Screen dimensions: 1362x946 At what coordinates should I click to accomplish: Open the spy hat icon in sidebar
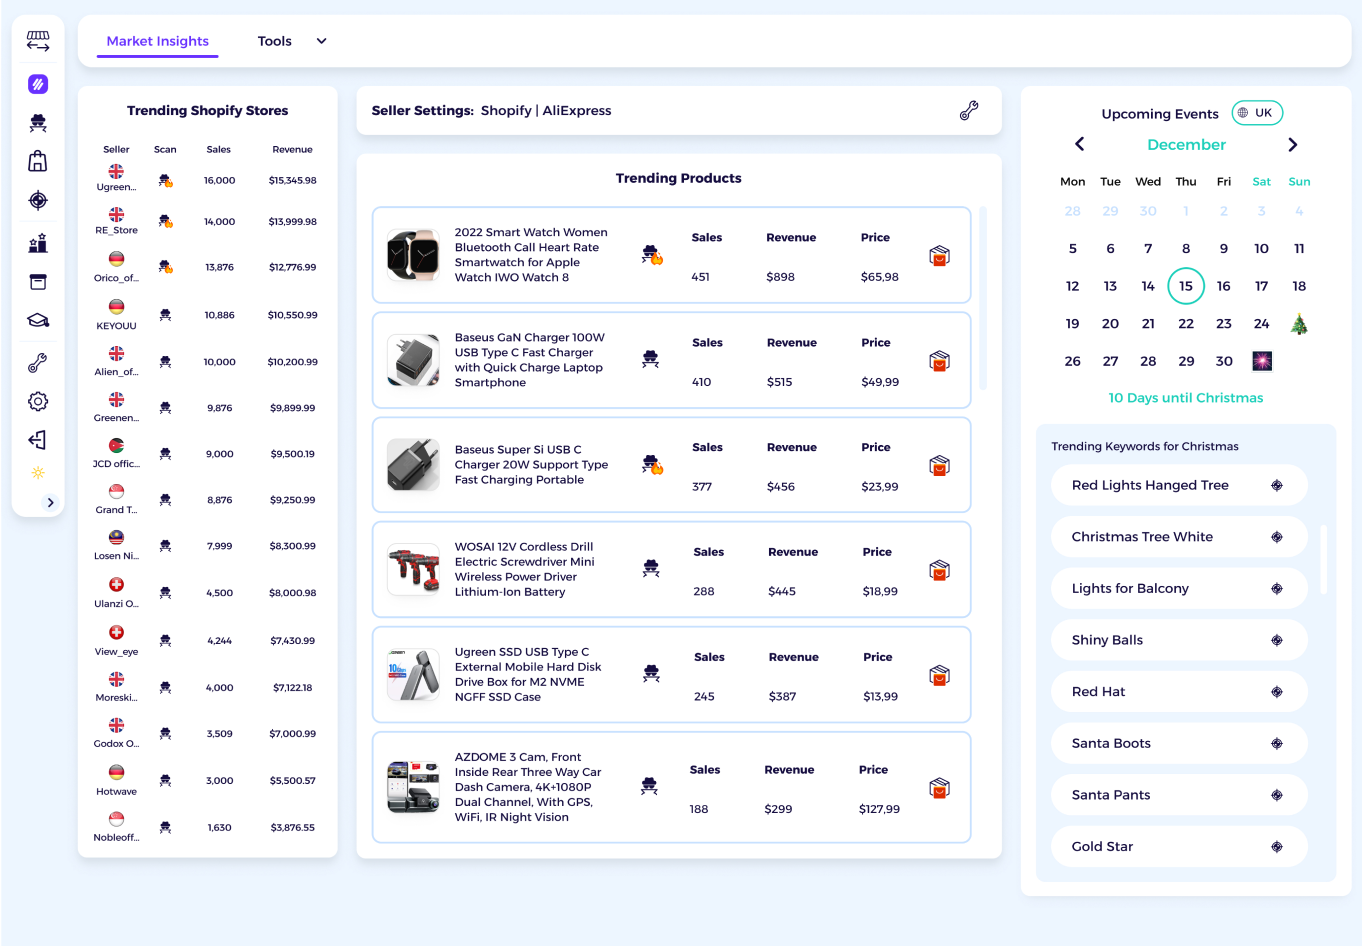click(x=38, y=123)
